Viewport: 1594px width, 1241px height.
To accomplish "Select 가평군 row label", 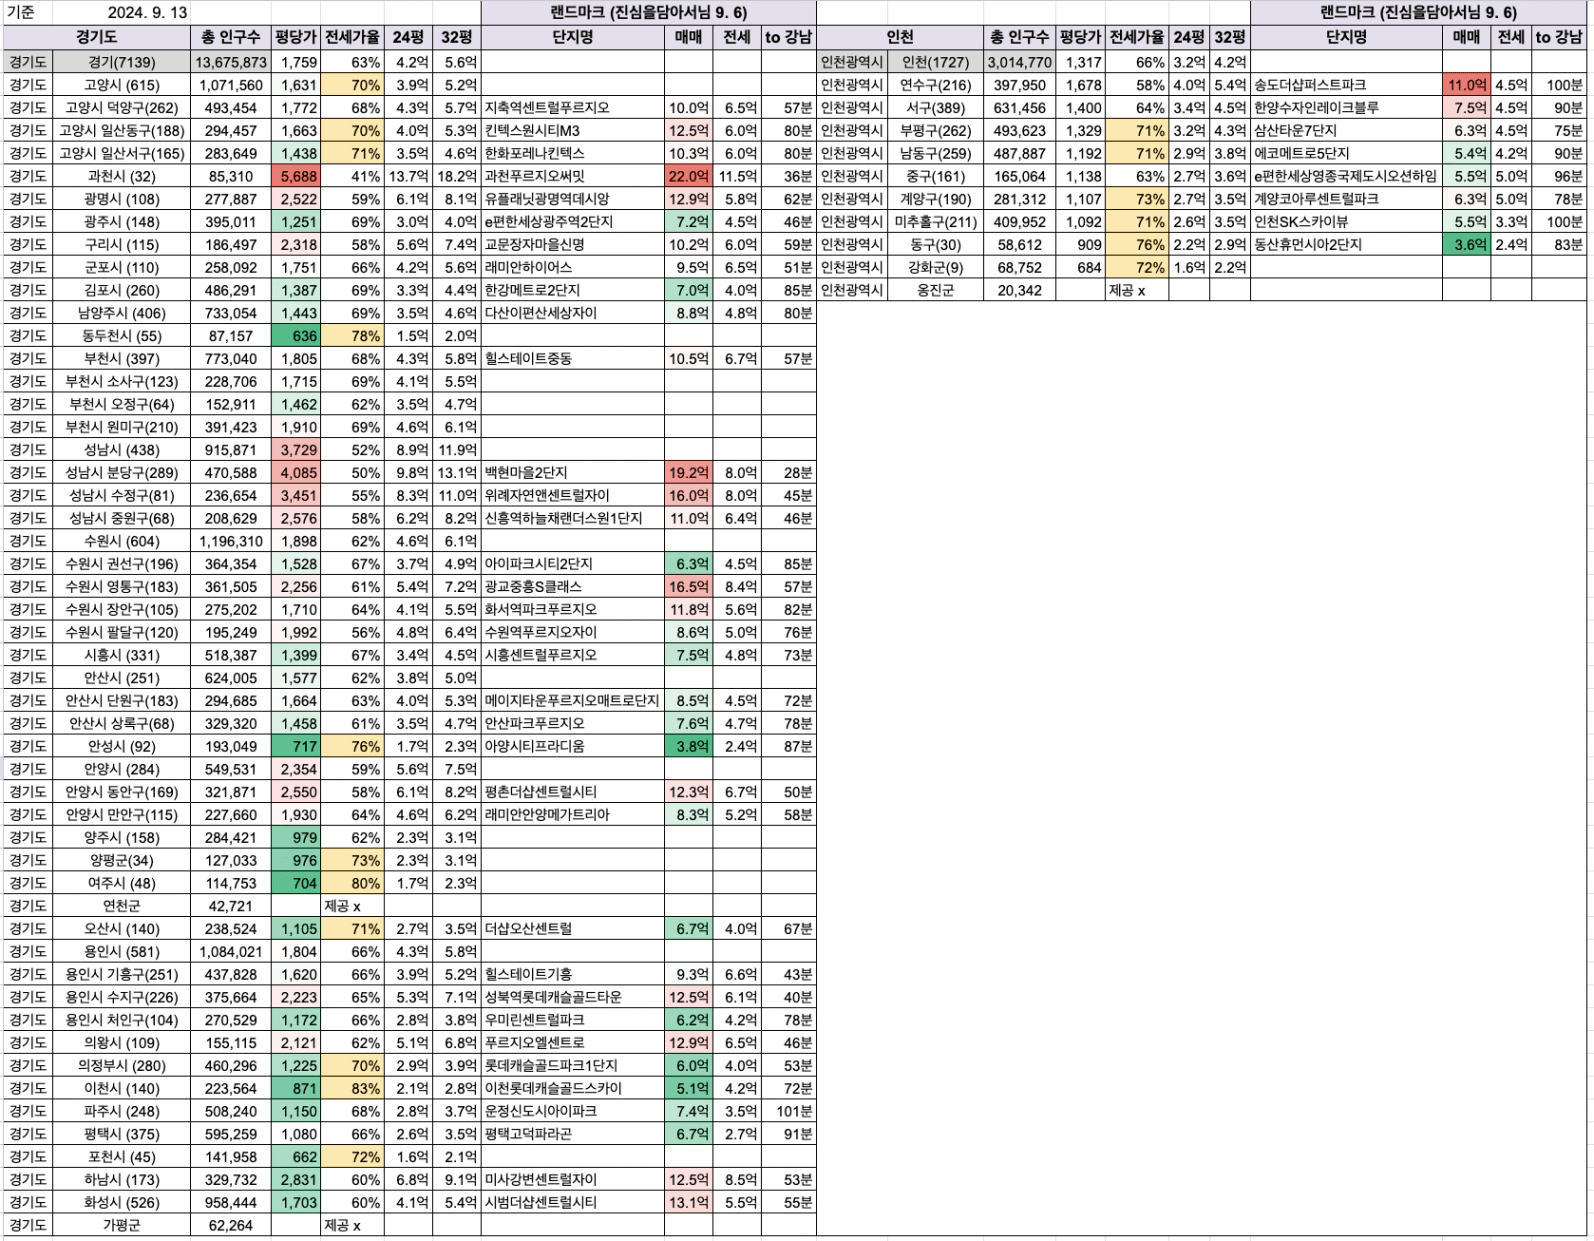I will pos(121,1225).
